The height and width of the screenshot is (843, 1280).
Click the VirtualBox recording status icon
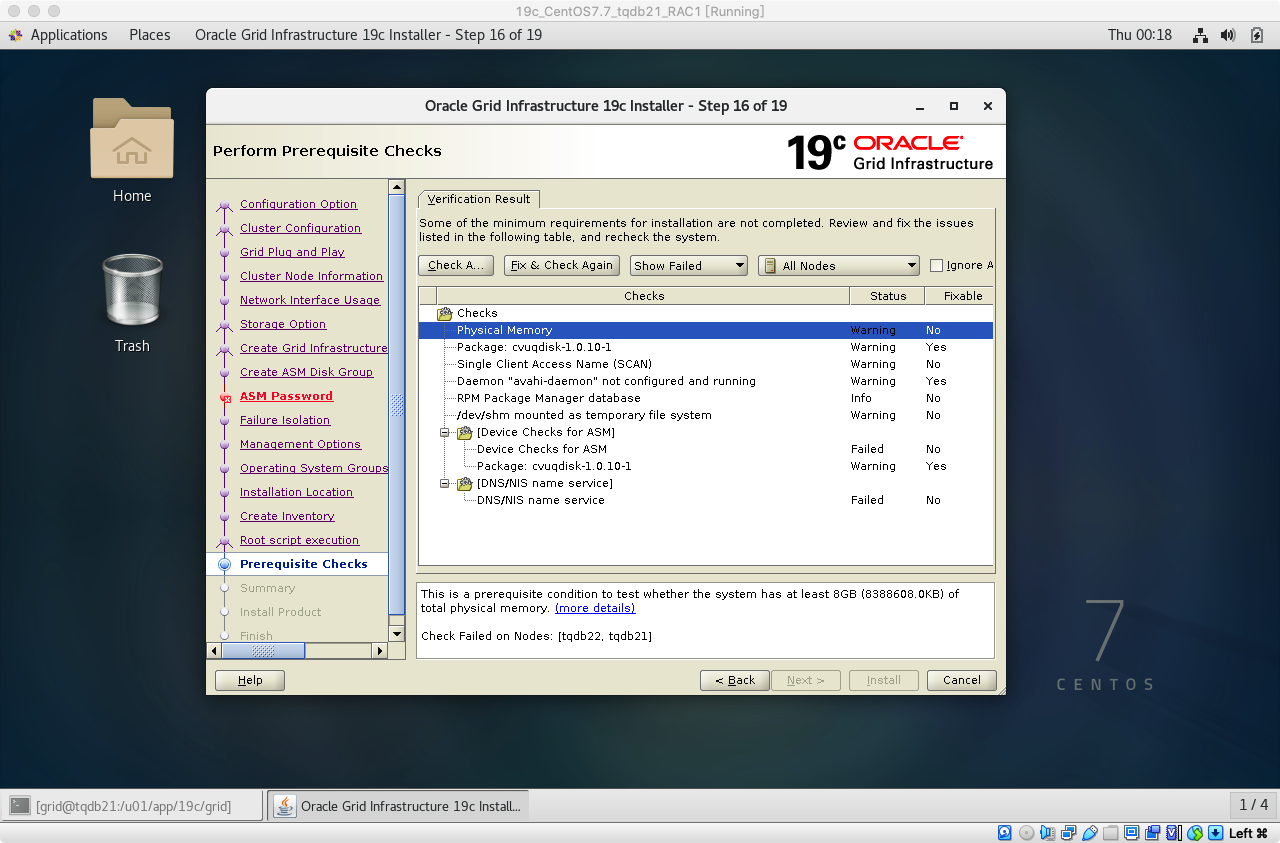tap(1153, 833)
